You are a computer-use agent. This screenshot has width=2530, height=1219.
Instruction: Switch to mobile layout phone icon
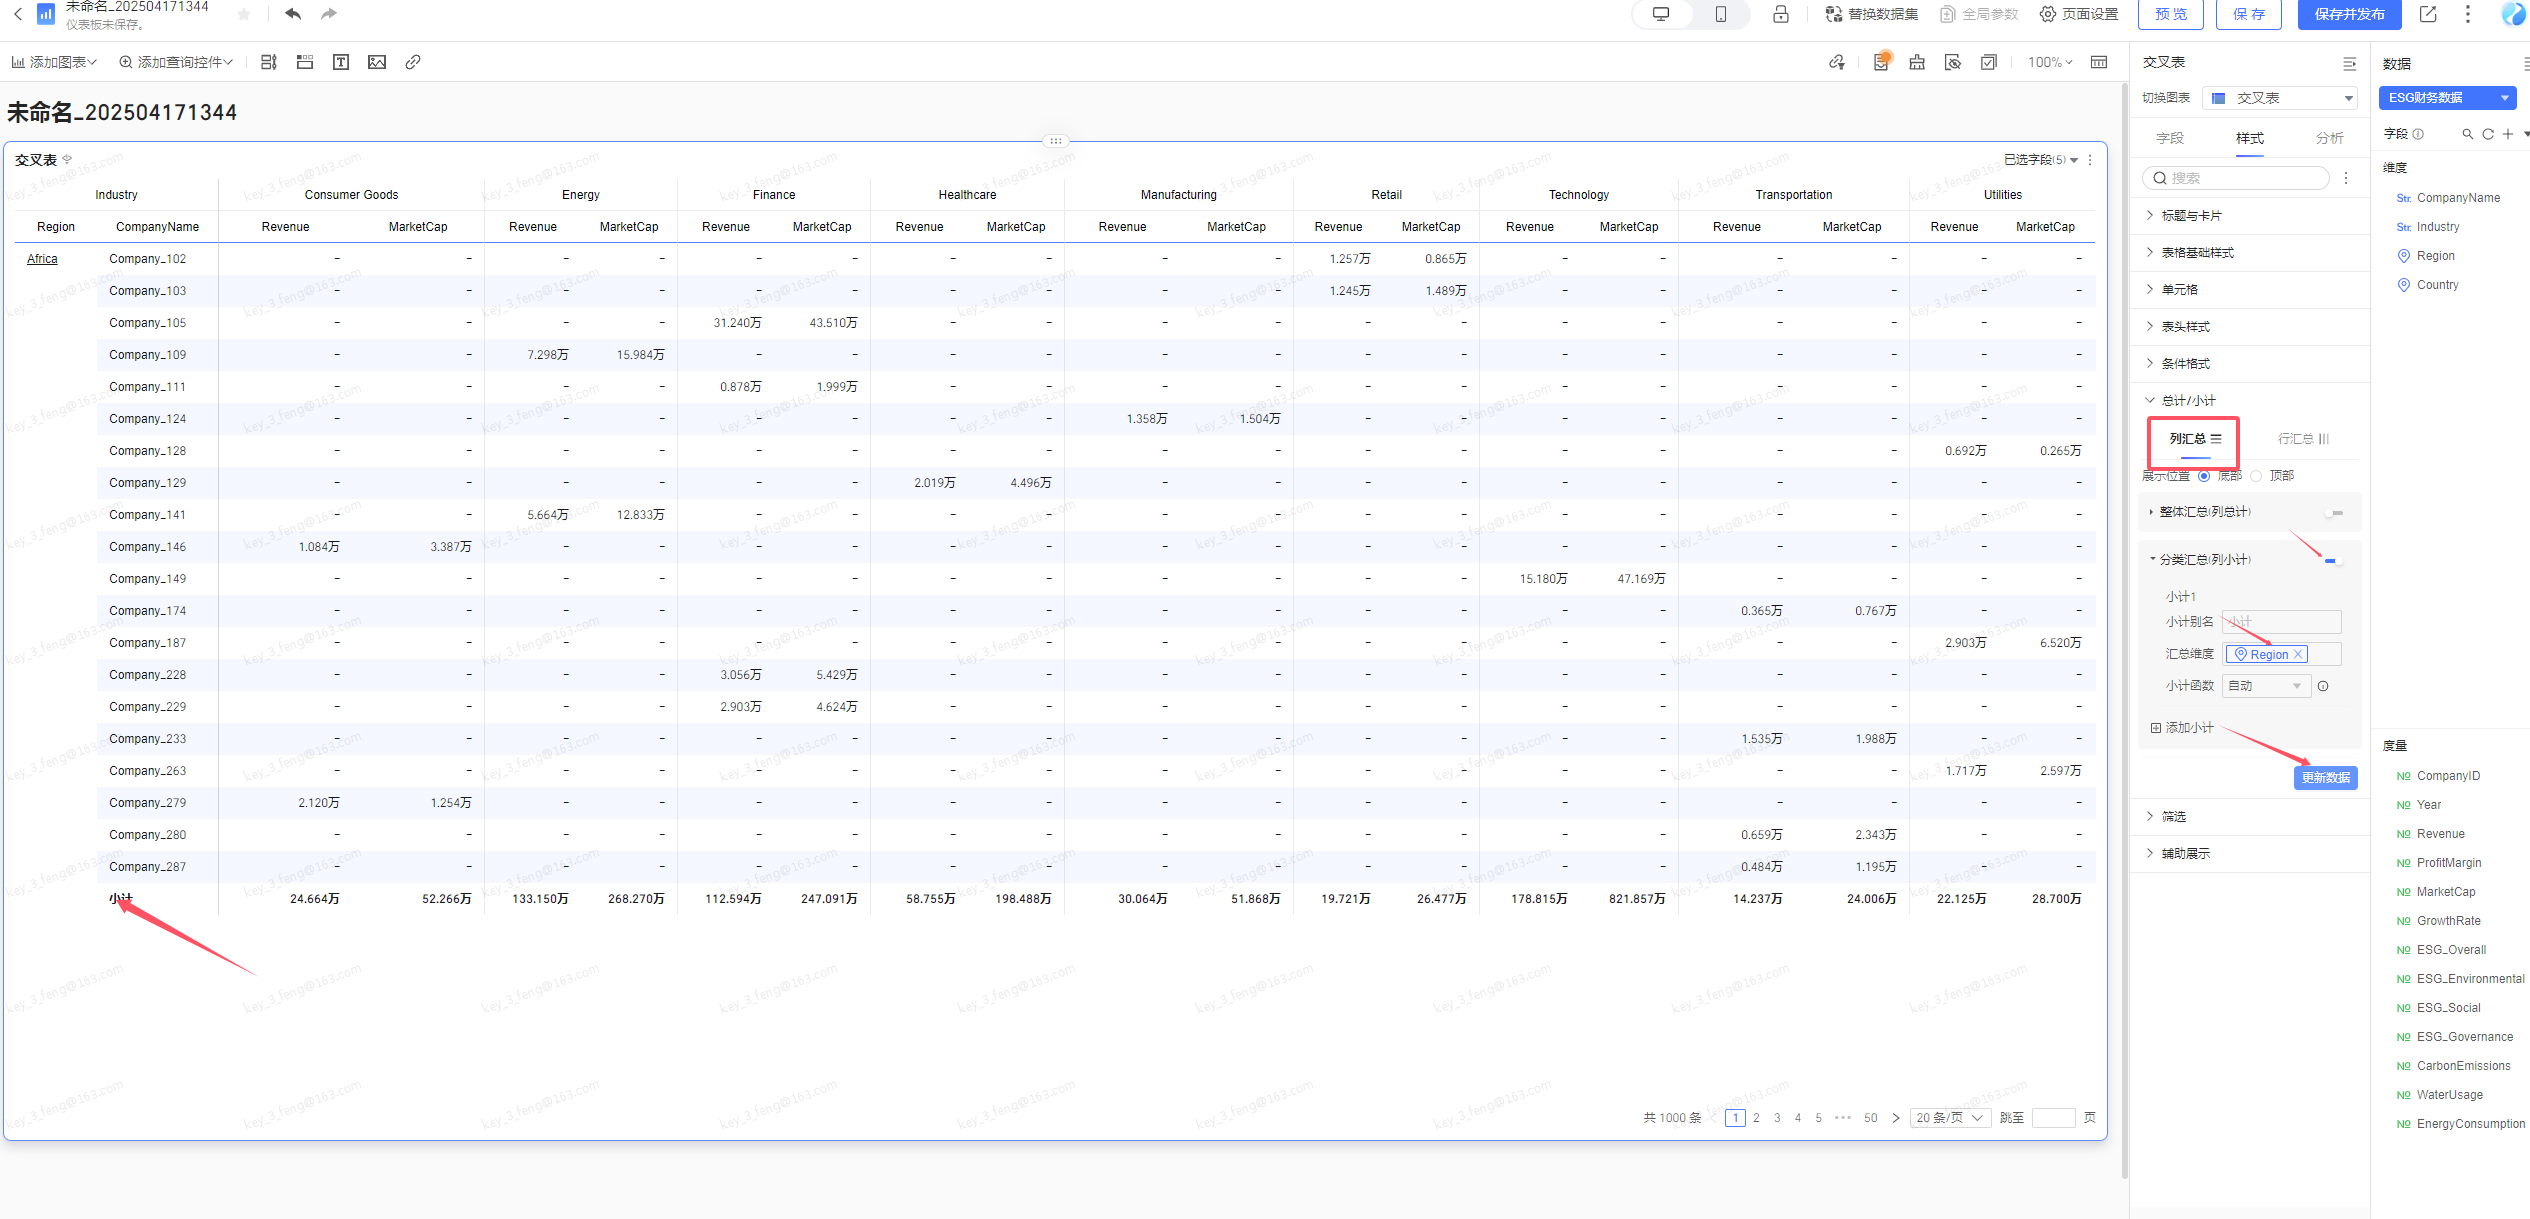[1720, 14]
